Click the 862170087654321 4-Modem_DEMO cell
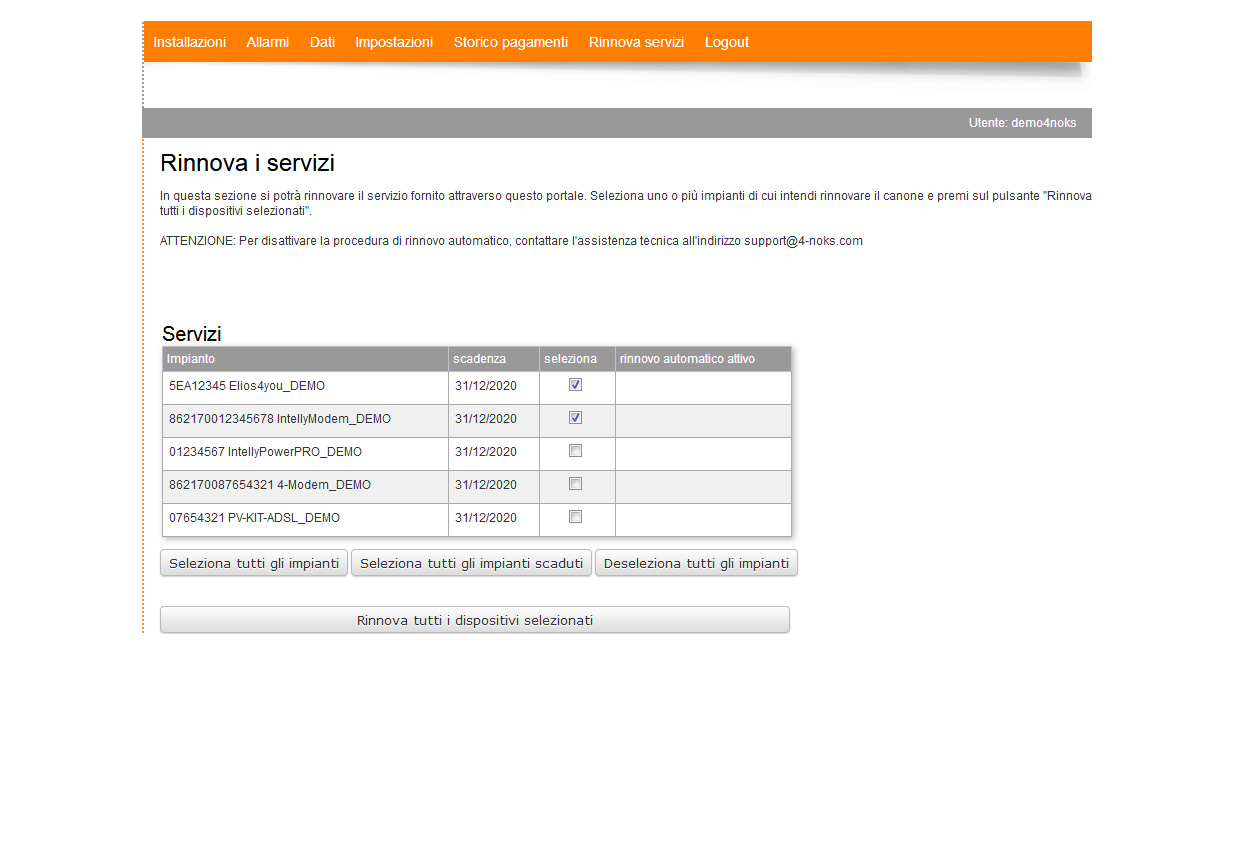Image resolution: width=1234 pixels, height=847 pixels. (x=305, y=487)
